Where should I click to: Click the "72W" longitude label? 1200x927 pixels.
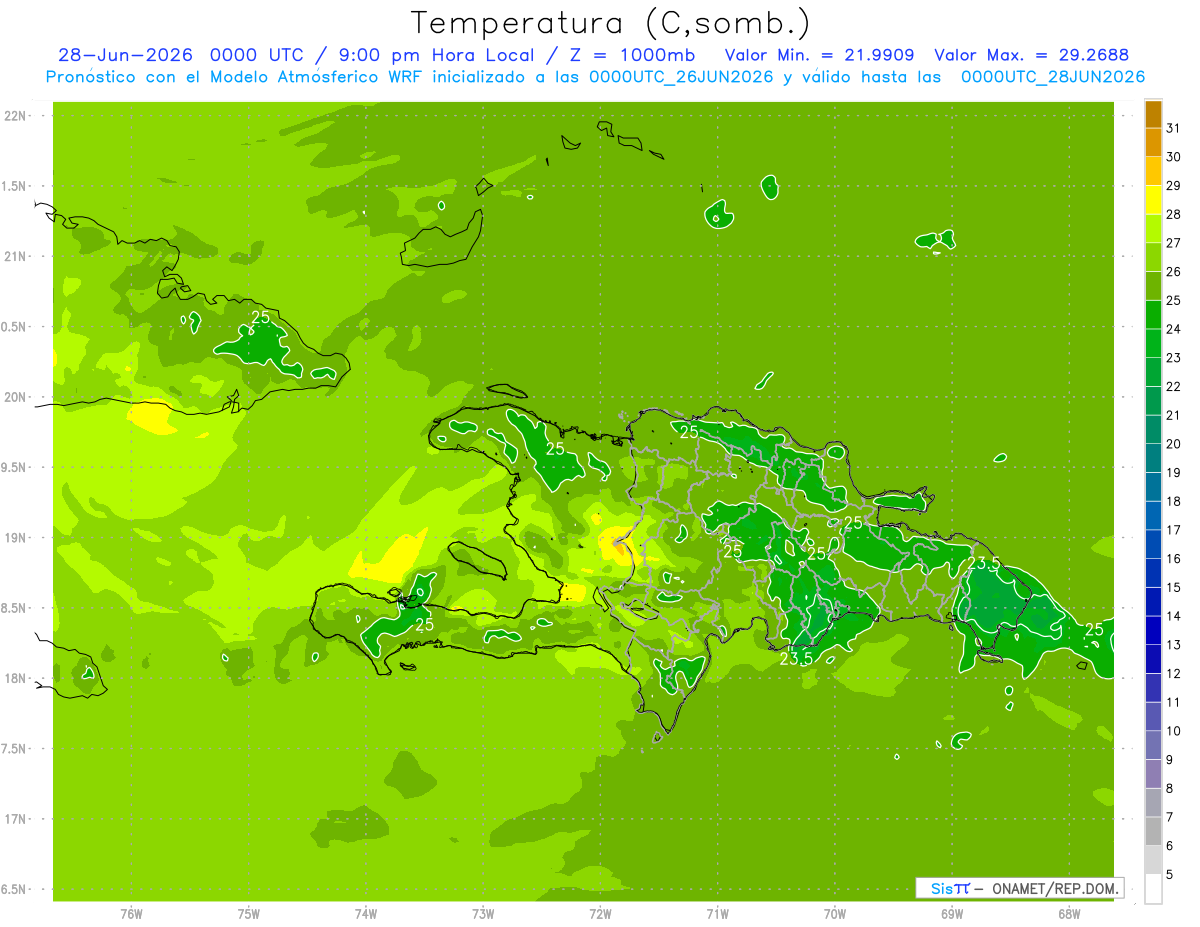600,913
